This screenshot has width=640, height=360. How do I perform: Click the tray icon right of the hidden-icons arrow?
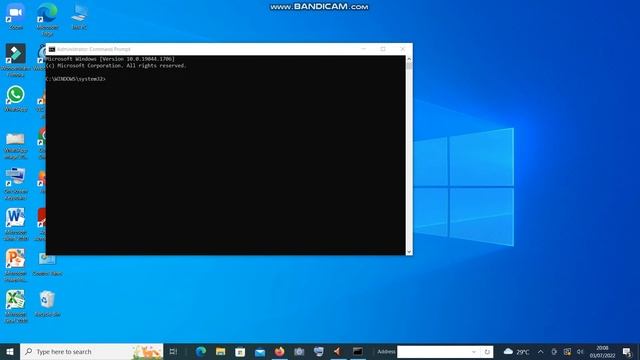pyautogui.click(x=554, y=351)
